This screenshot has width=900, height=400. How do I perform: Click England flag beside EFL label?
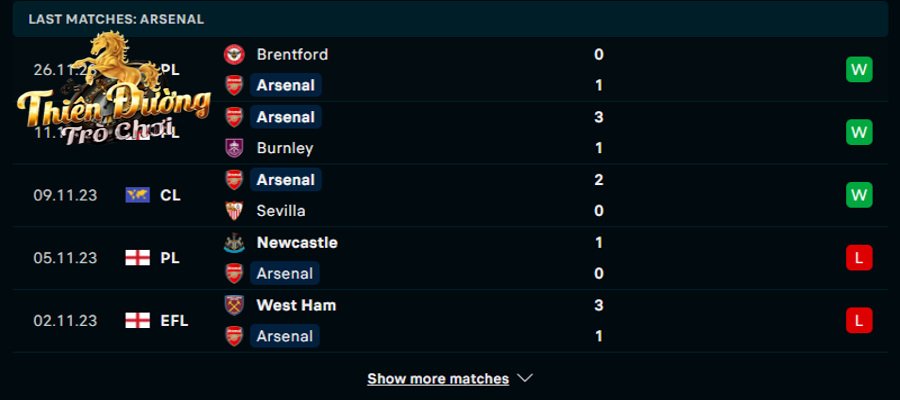[138, 320]
